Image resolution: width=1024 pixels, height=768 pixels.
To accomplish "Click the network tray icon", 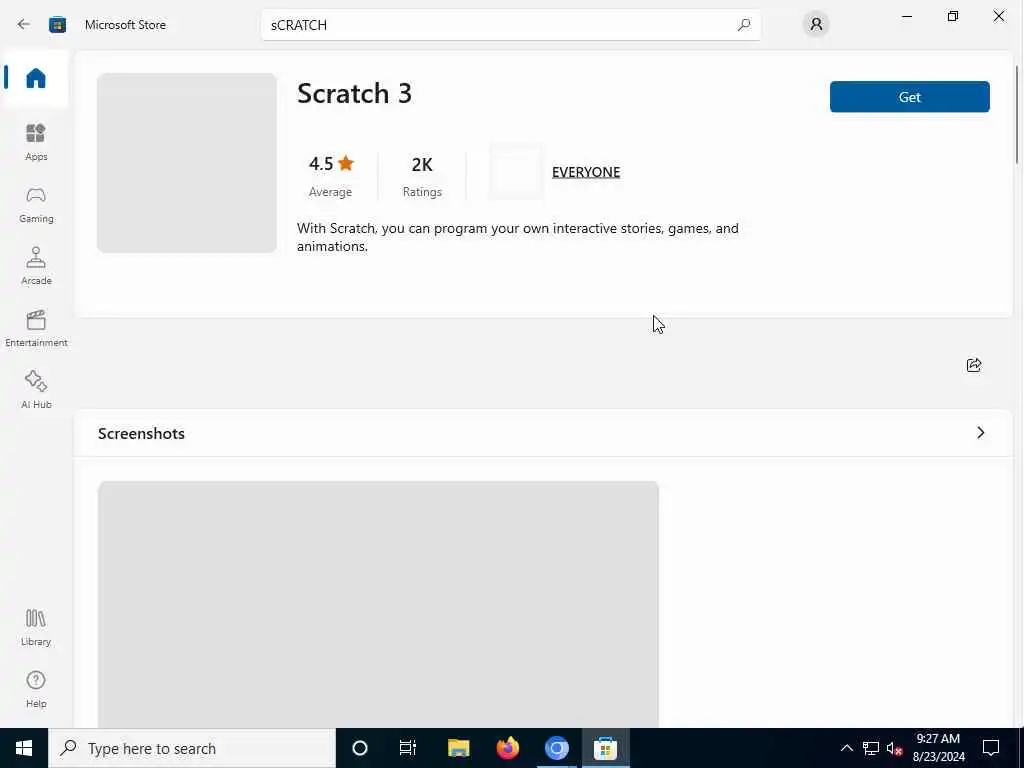I will (871, 748).
